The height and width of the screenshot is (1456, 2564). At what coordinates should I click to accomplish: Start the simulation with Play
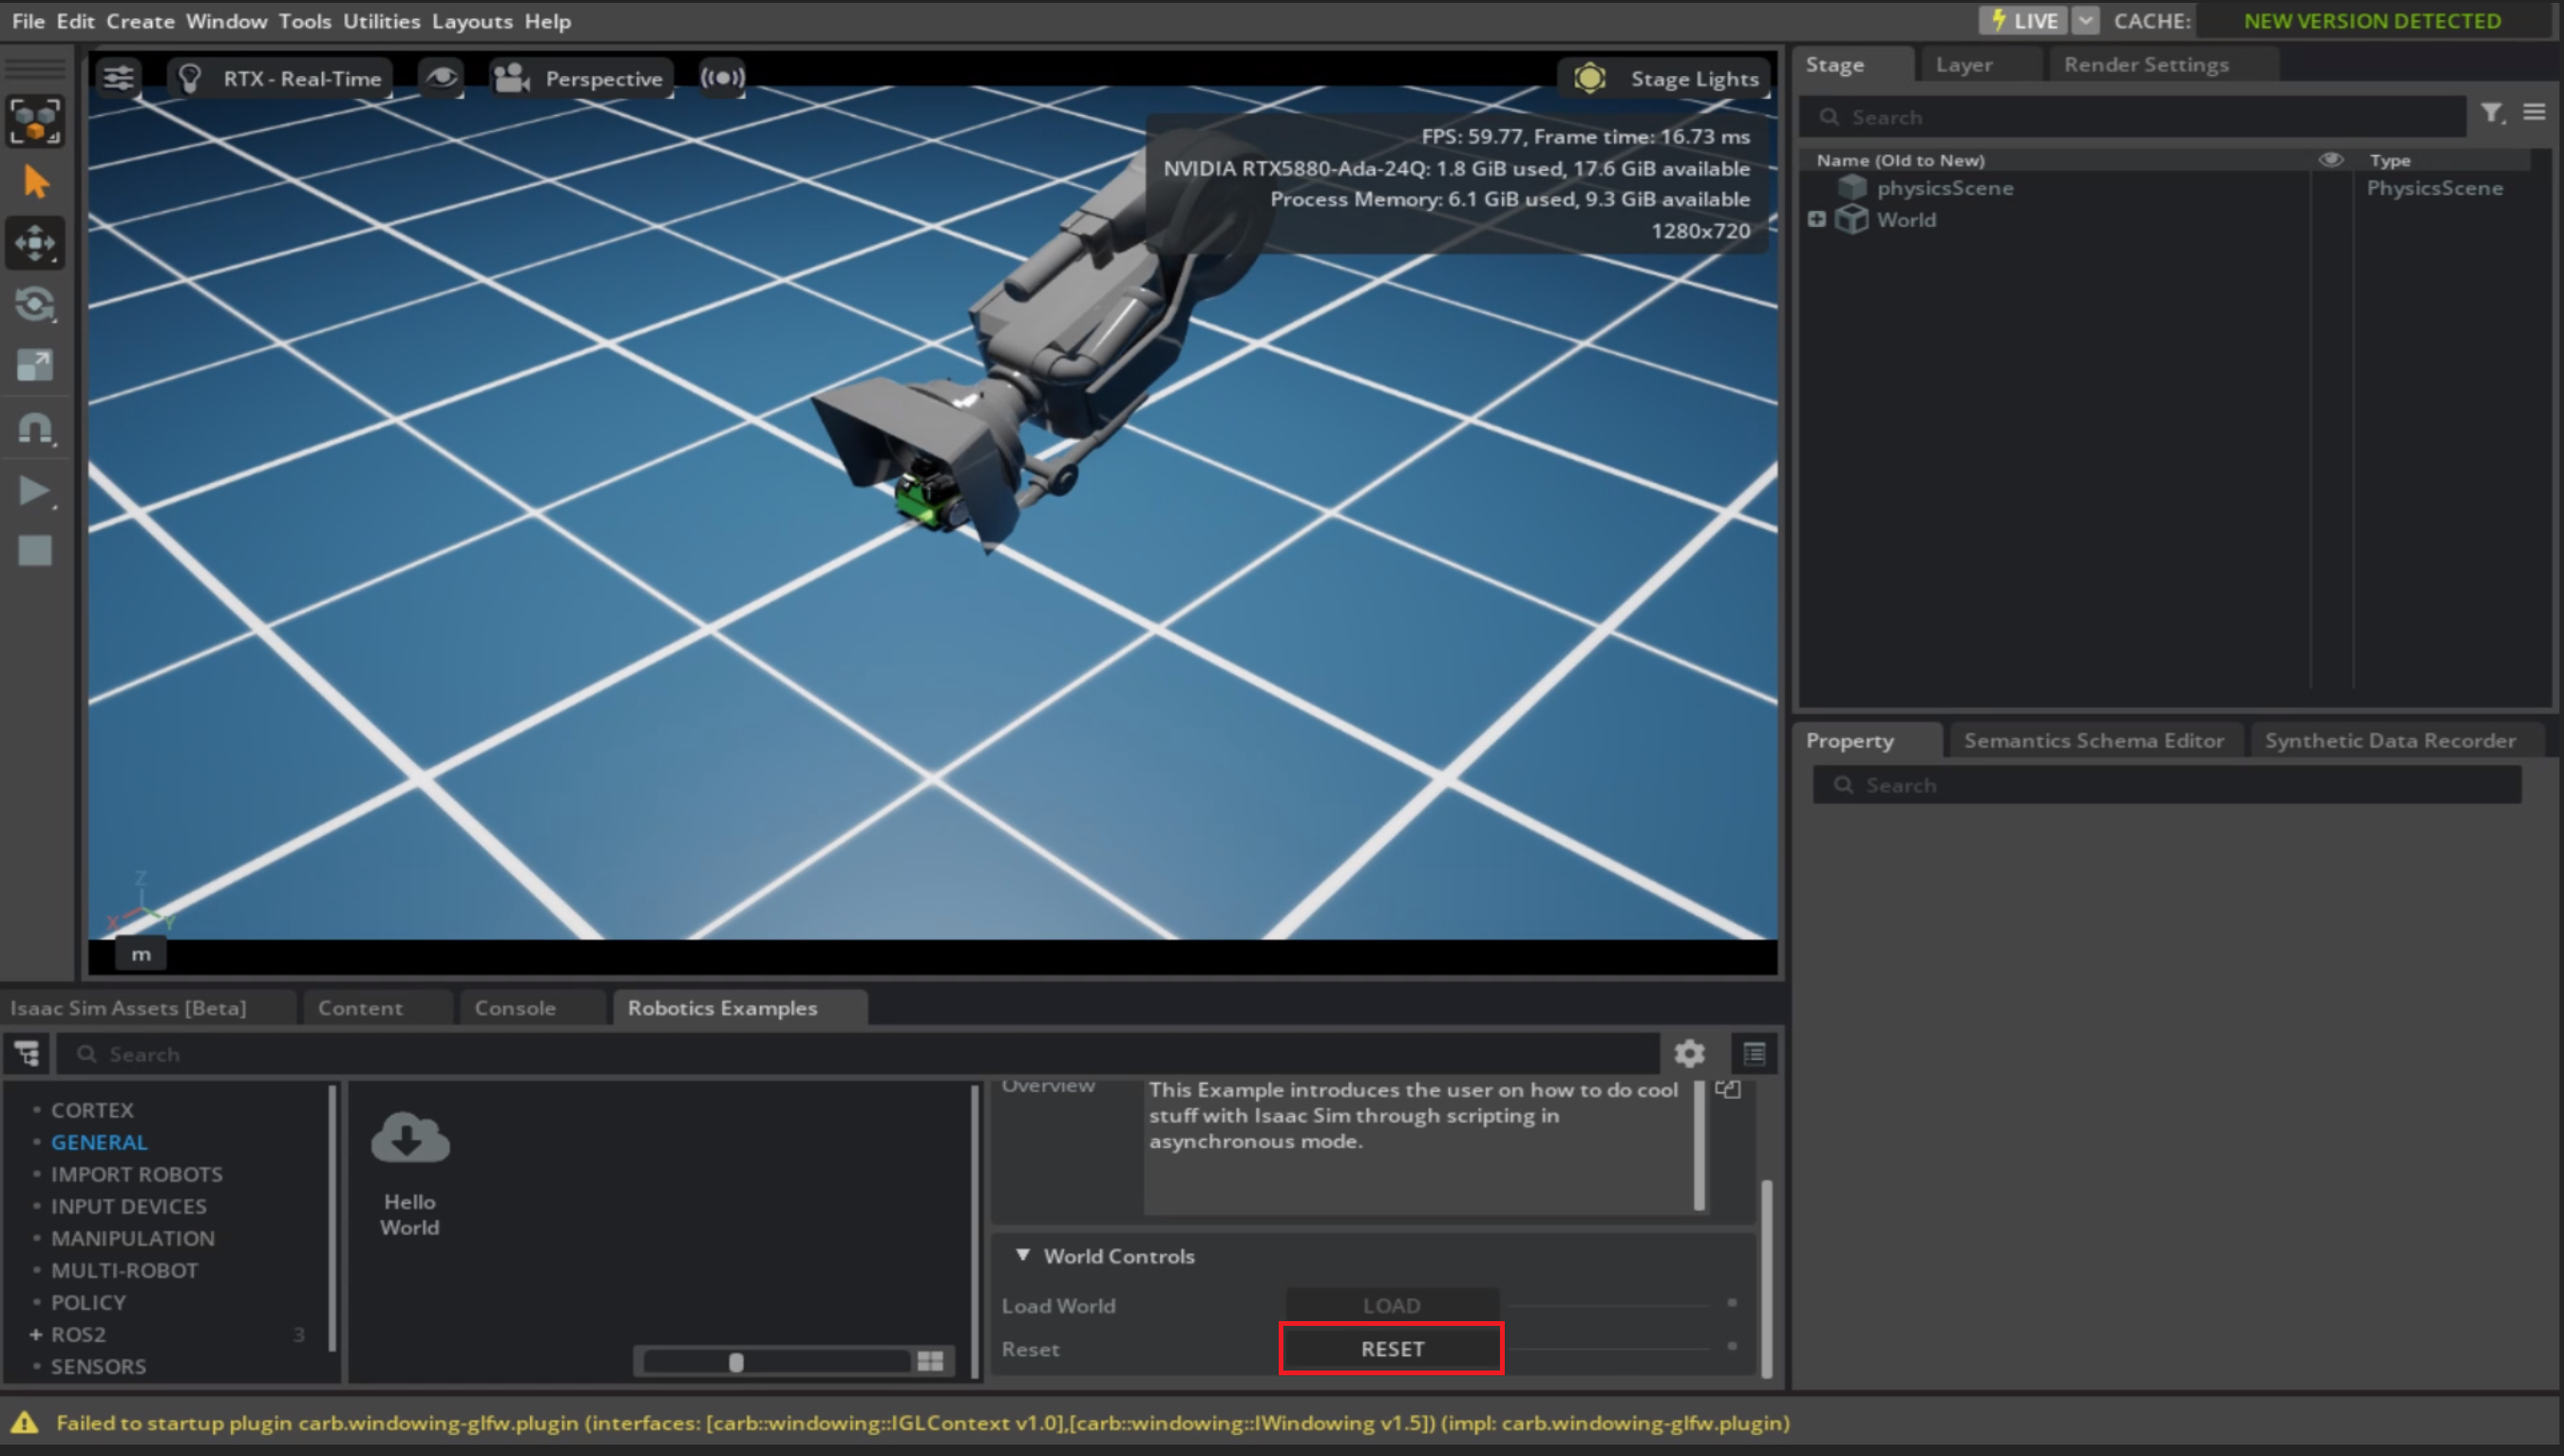(36, 490)
